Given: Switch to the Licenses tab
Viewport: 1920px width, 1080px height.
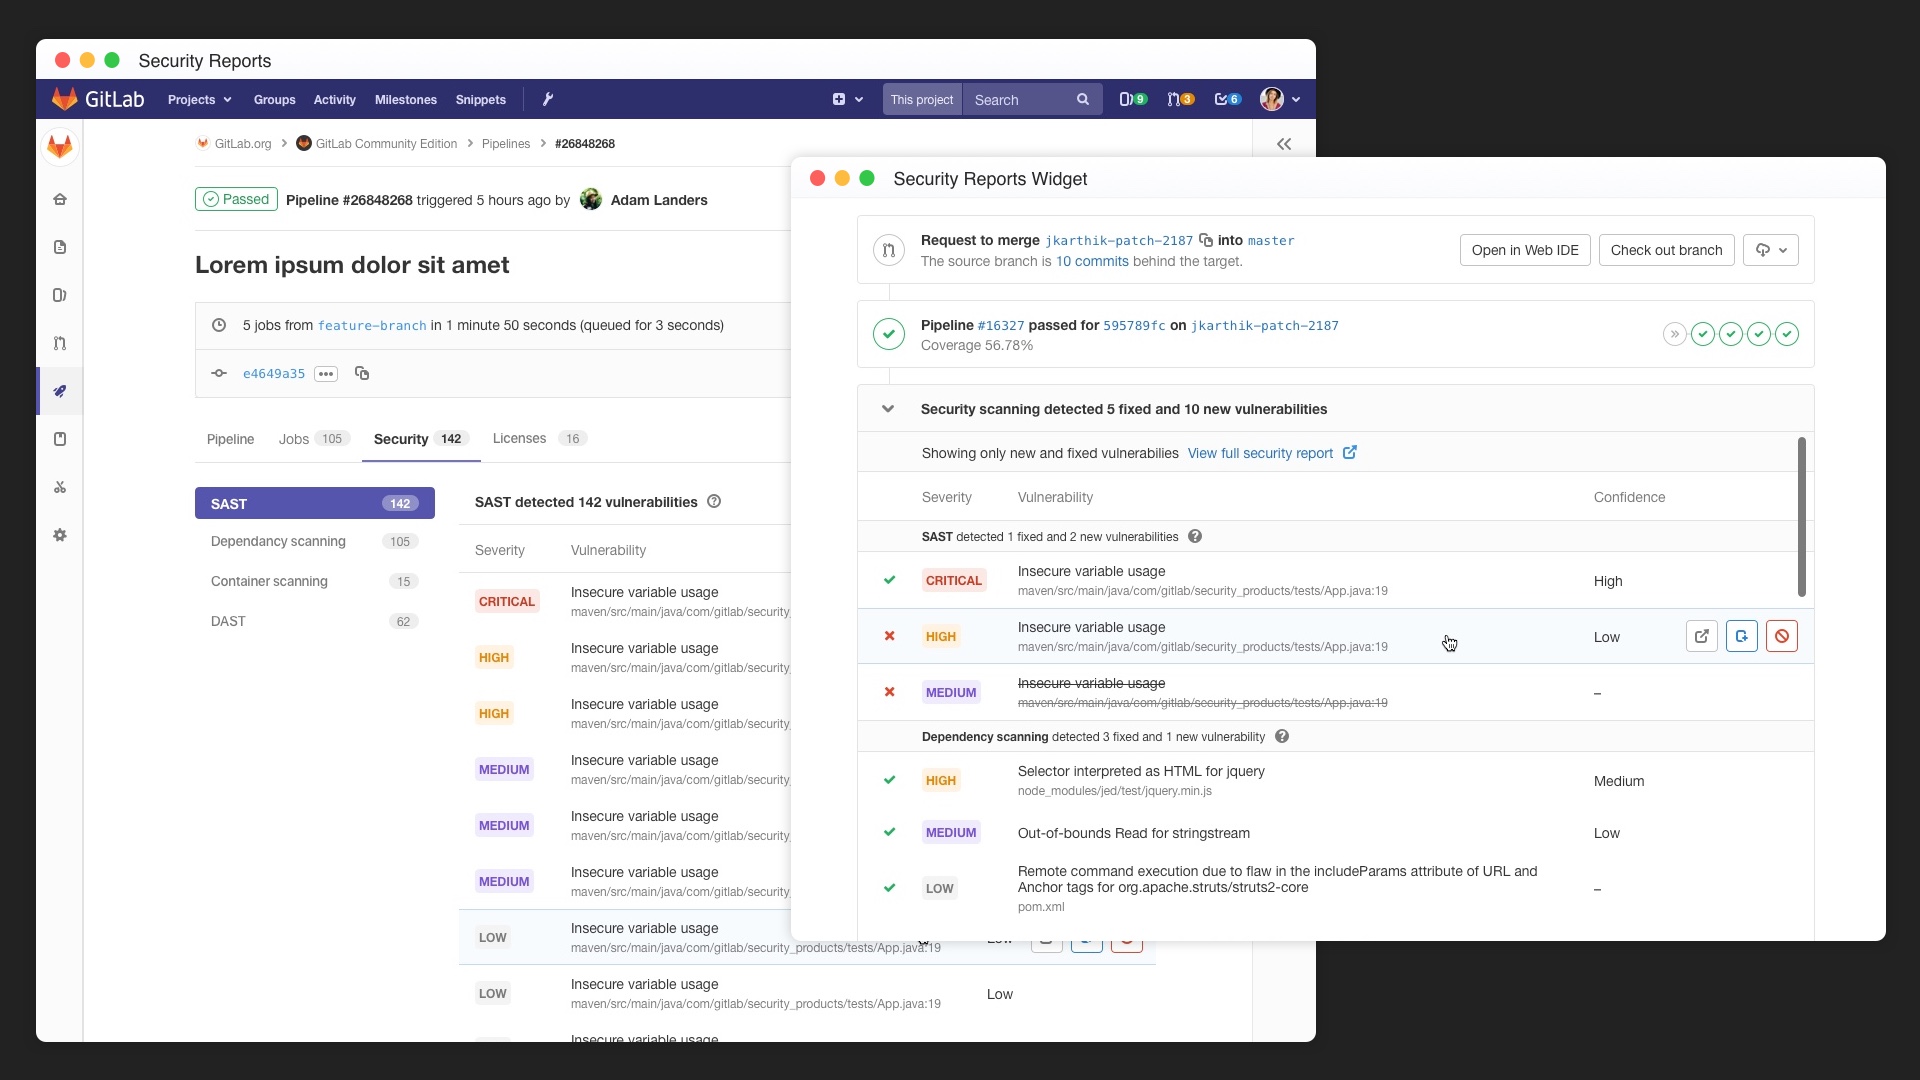Looking at the screenshot, I should coord(519,438).
